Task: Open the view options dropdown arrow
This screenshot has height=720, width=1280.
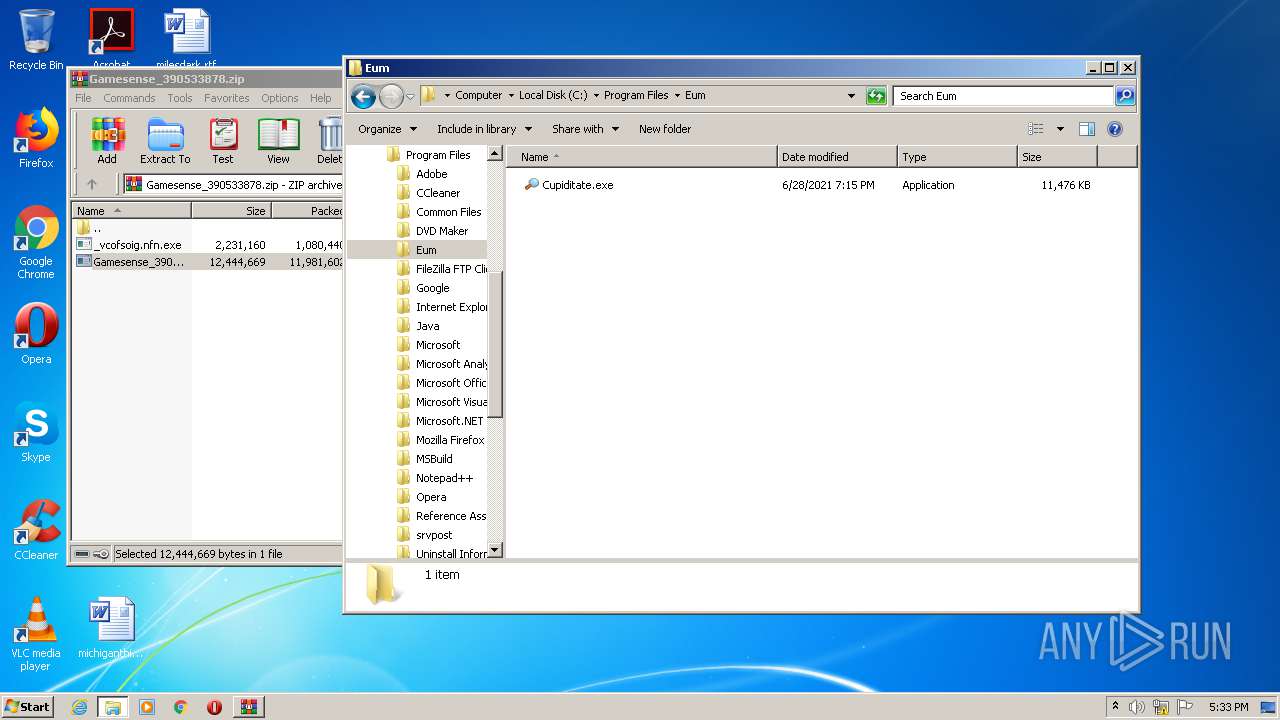Action: click(1060, 129)
